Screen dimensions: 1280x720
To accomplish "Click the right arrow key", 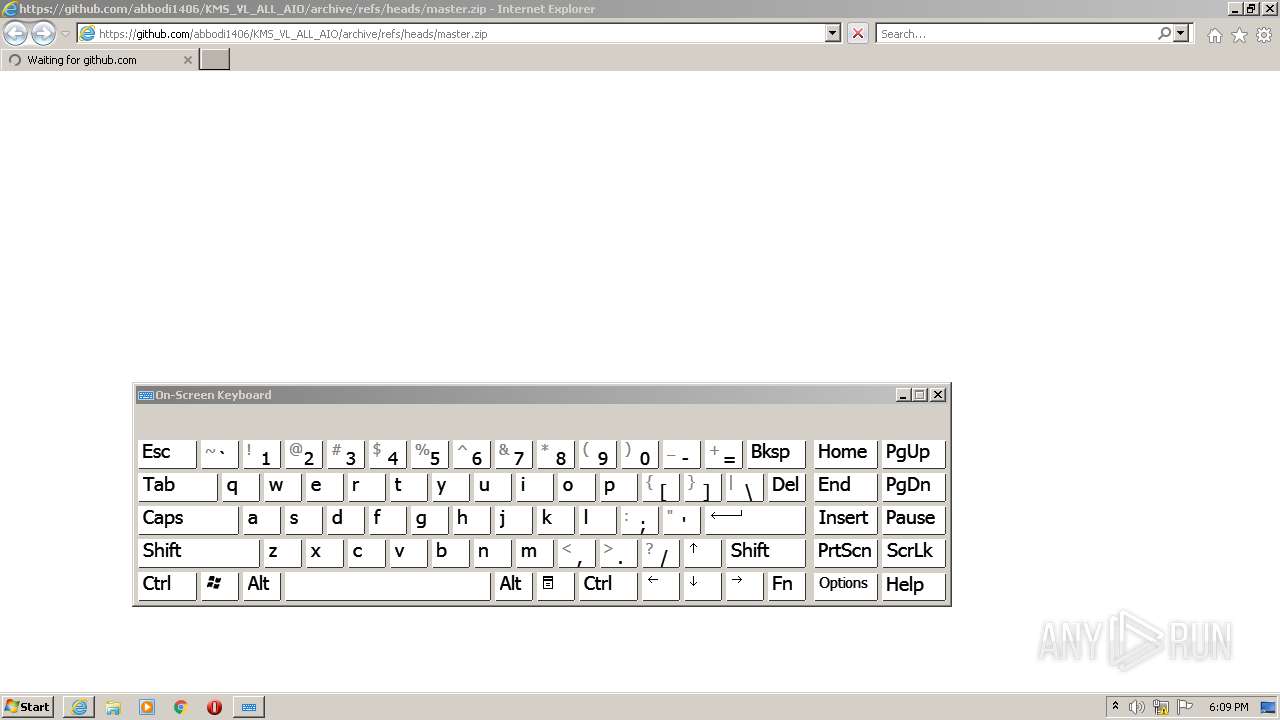I will pyautogui.click(x=744, y=585).
